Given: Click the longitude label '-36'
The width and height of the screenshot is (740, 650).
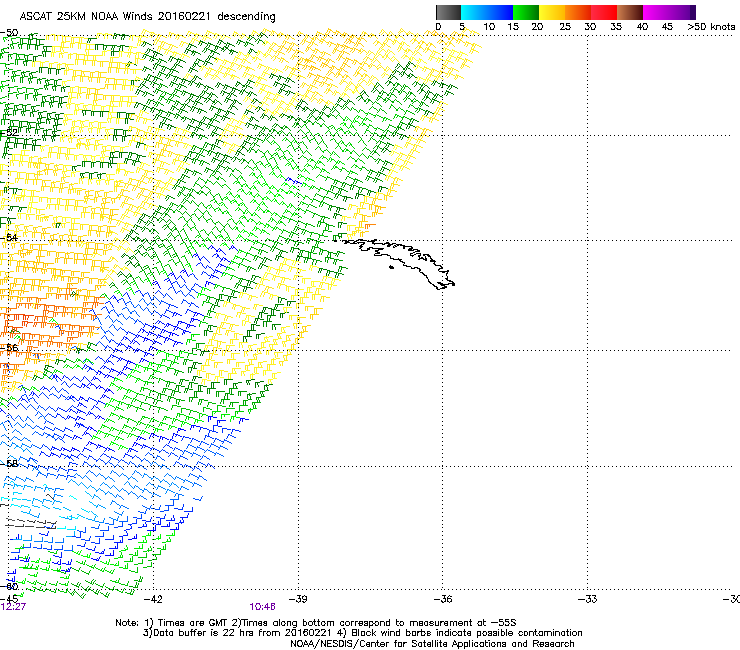Looking at the screenshot, I should (442, 599).
